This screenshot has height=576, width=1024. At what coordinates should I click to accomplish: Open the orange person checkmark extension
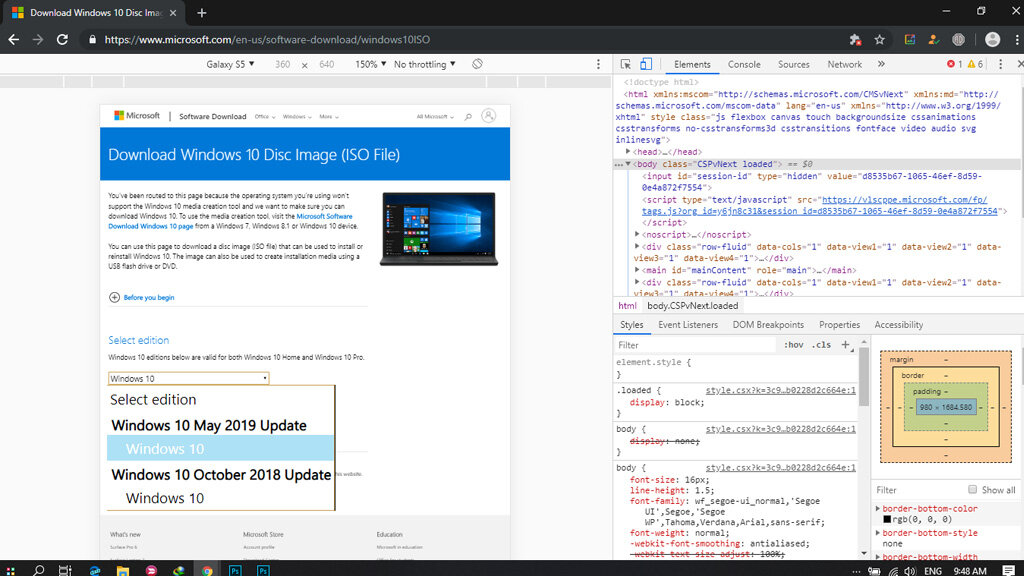pyautogui.click(x=934, y=40)
